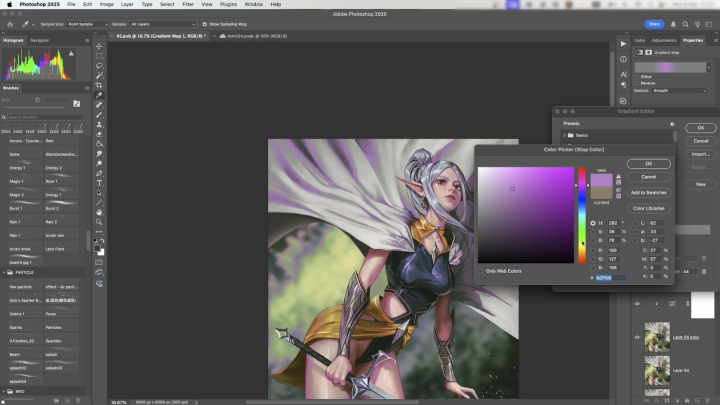Open the Filter menu
This screenshot has height=405, width=720.
[x=188, y=4]
